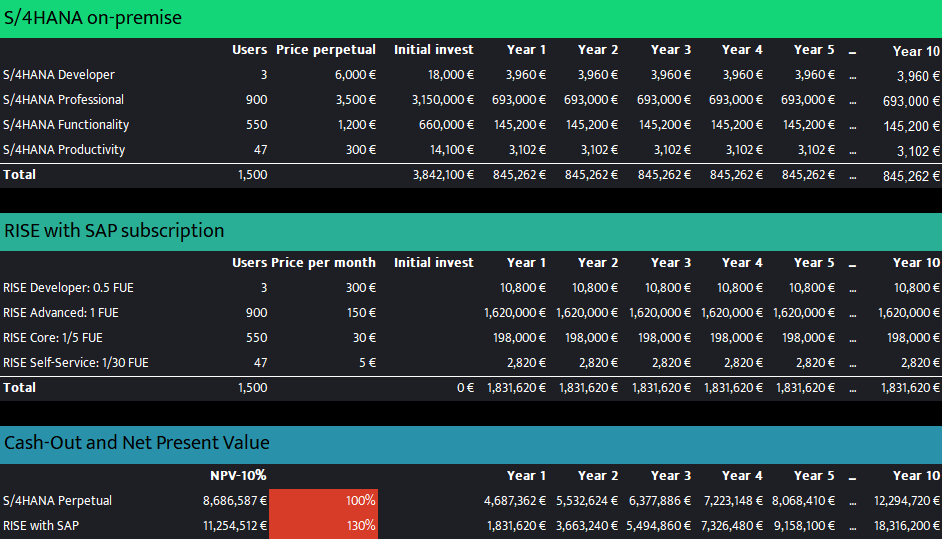Click the '150 €' price per month cell

tap(360, 313)
